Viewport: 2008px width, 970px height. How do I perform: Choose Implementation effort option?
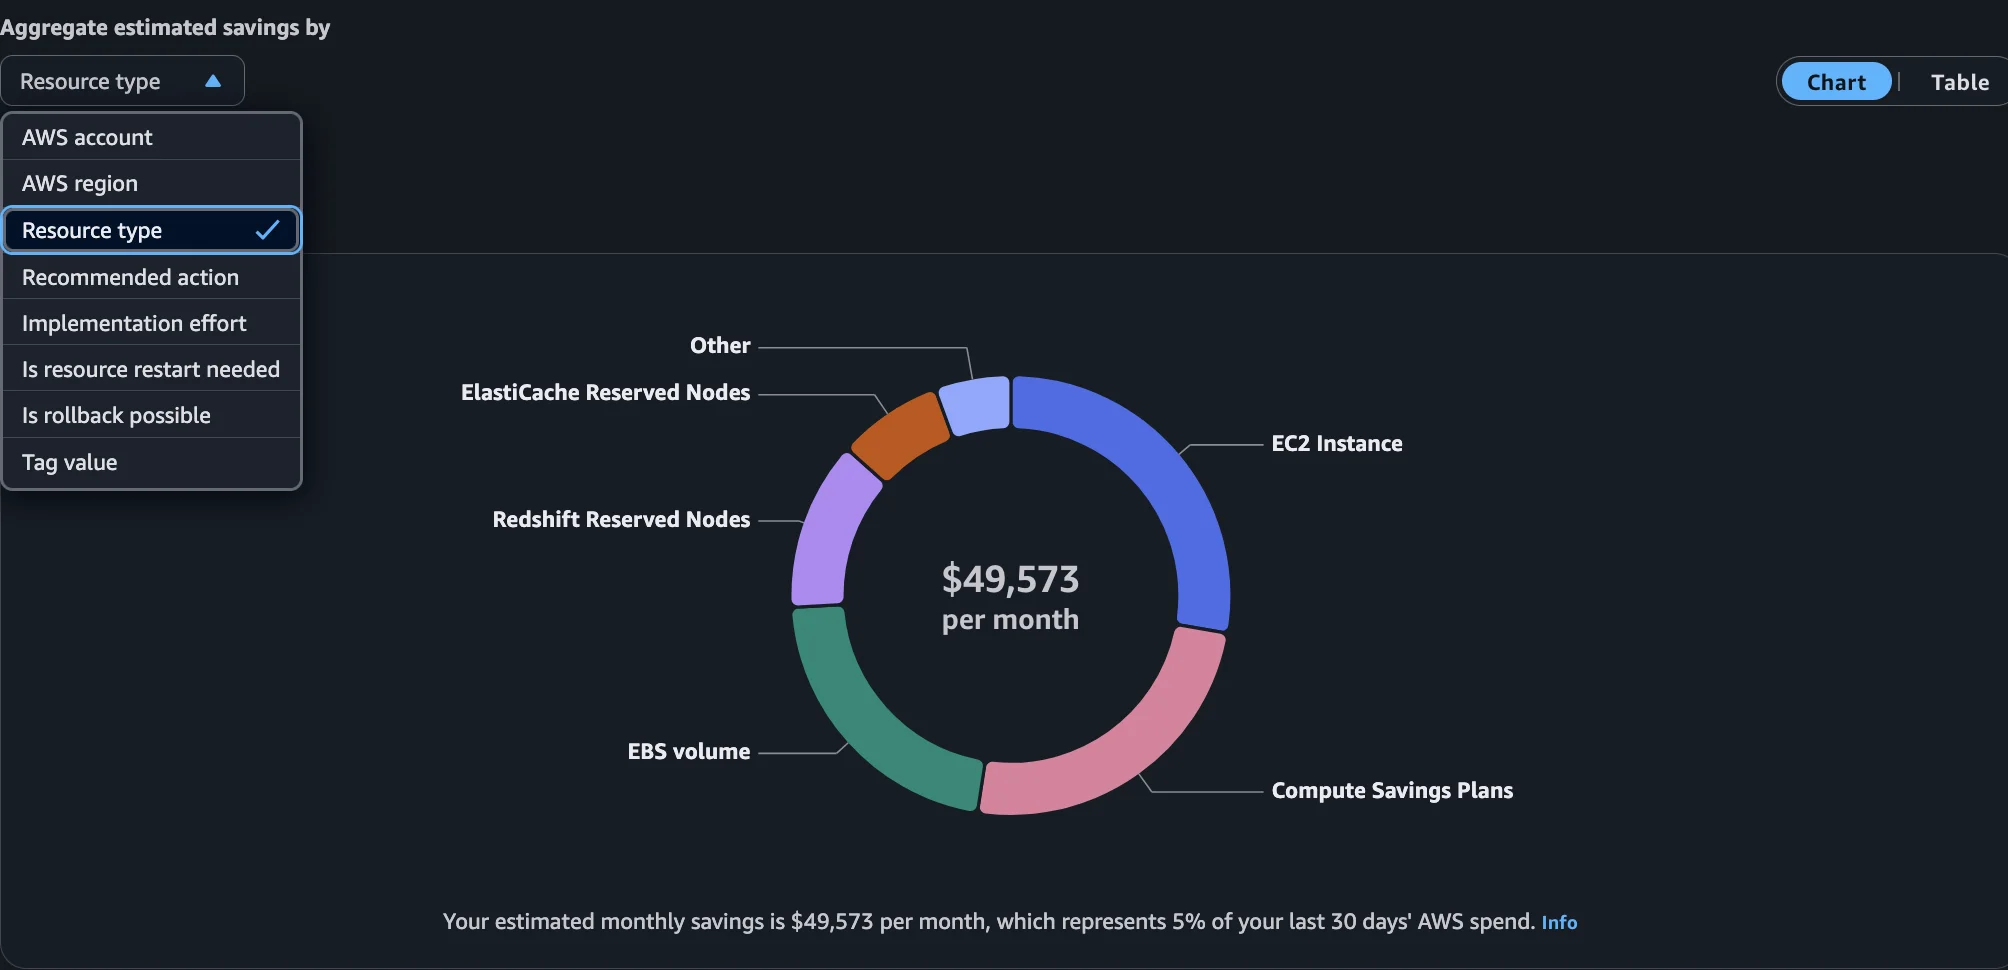coord(152,323)
